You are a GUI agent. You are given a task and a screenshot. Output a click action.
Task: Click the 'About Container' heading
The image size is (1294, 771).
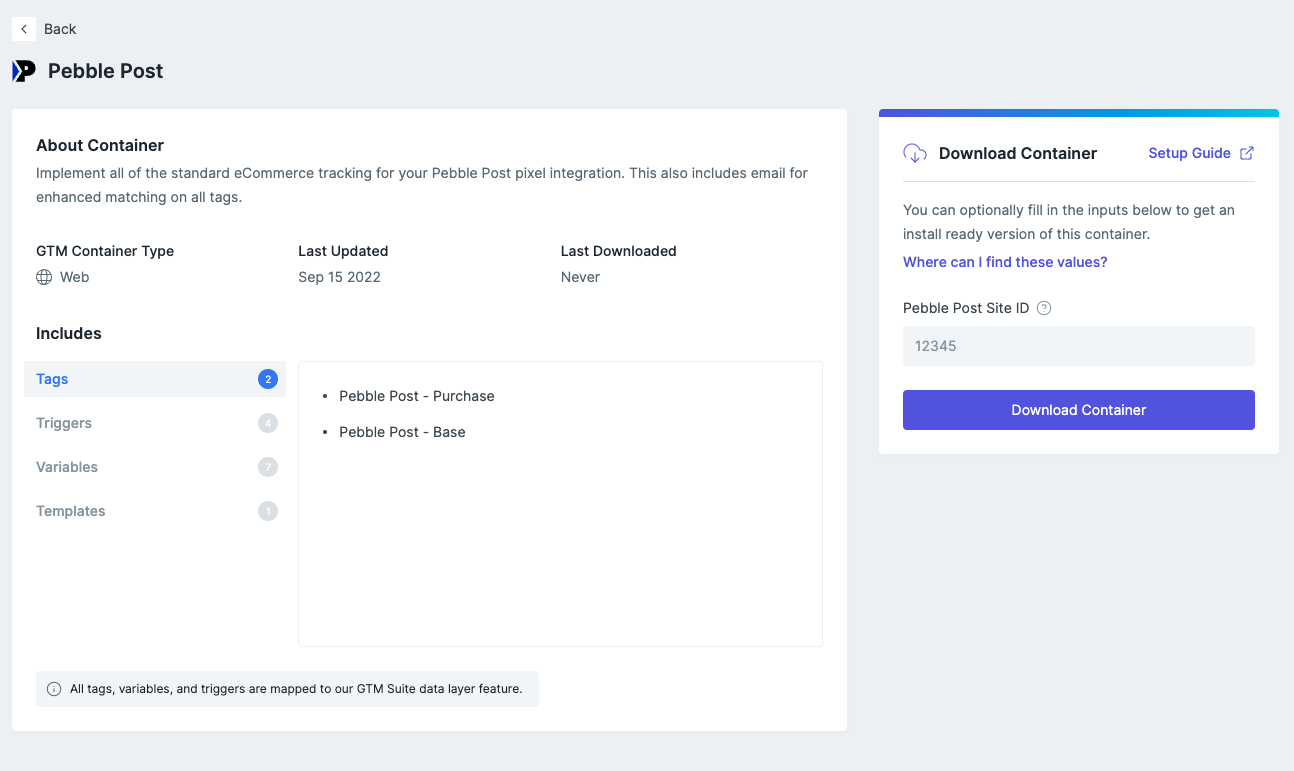coord(100,145)
